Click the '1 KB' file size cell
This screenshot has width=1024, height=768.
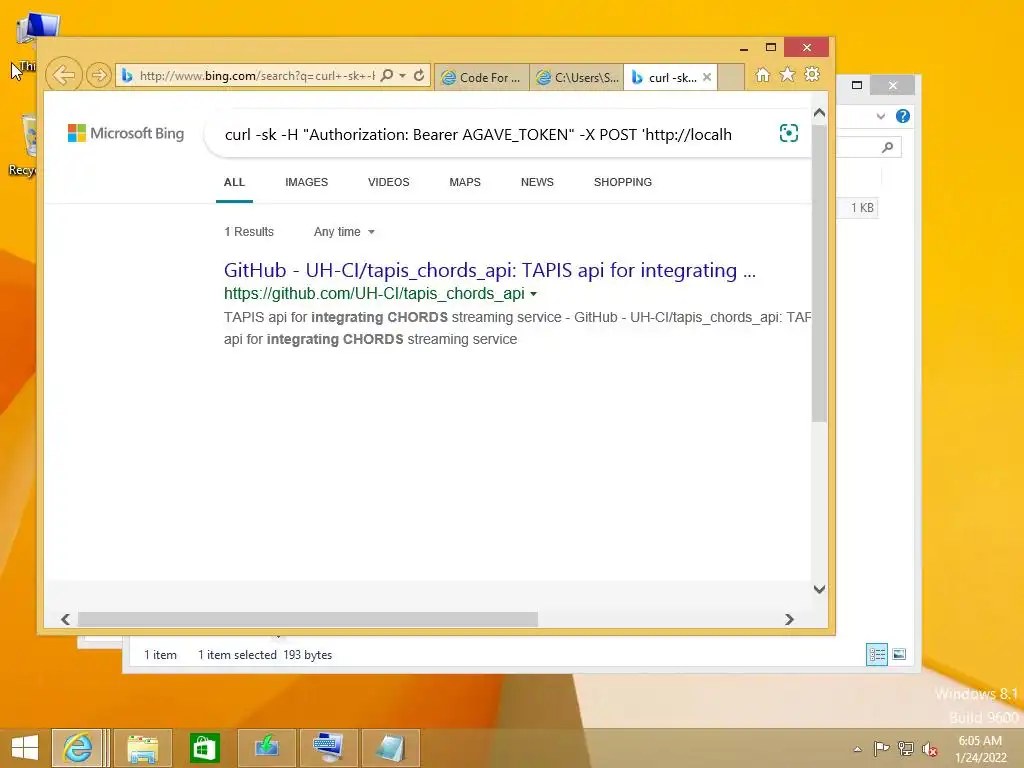coord(861,208)
